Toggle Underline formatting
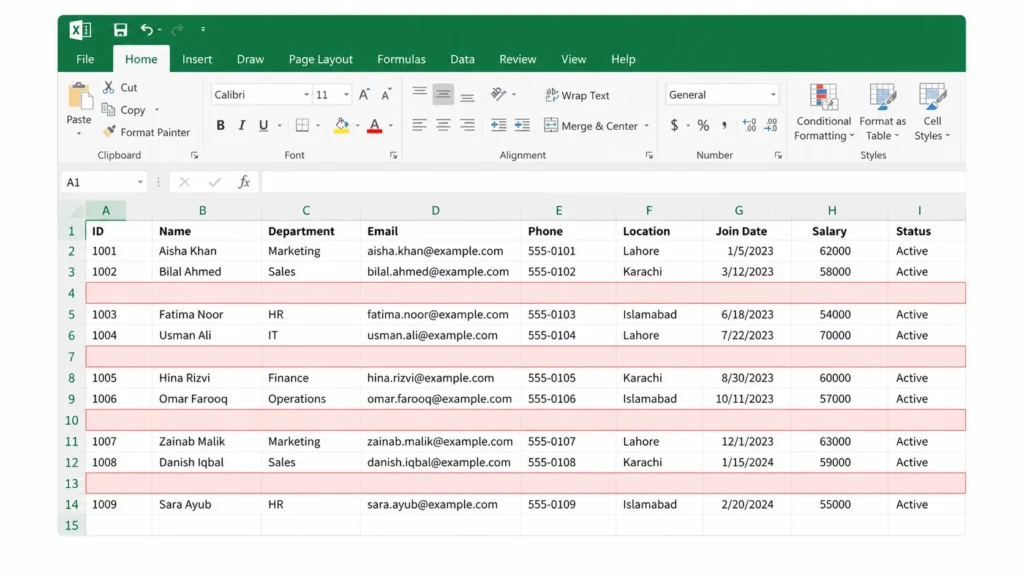 click(263, 125)
